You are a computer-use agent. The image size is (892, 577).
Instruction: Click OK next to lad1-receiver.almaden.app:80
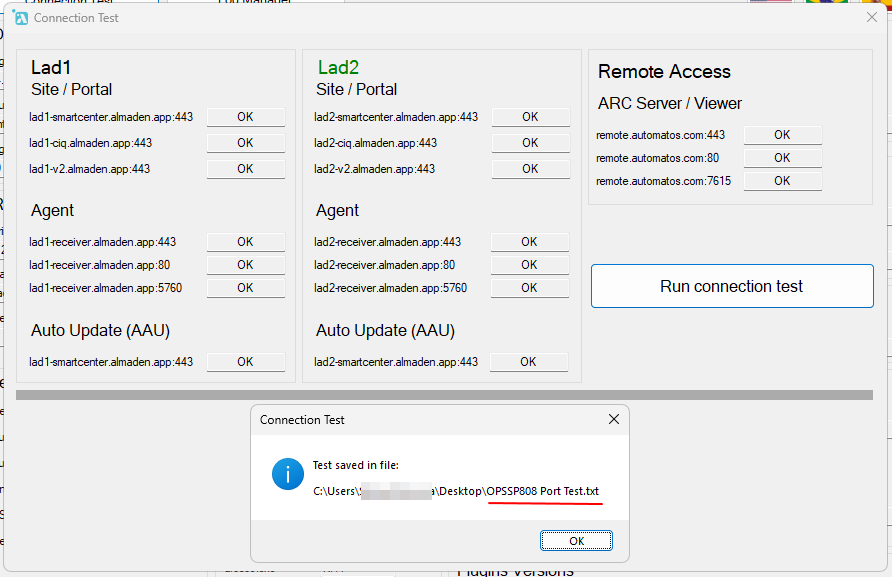(245, 264)
